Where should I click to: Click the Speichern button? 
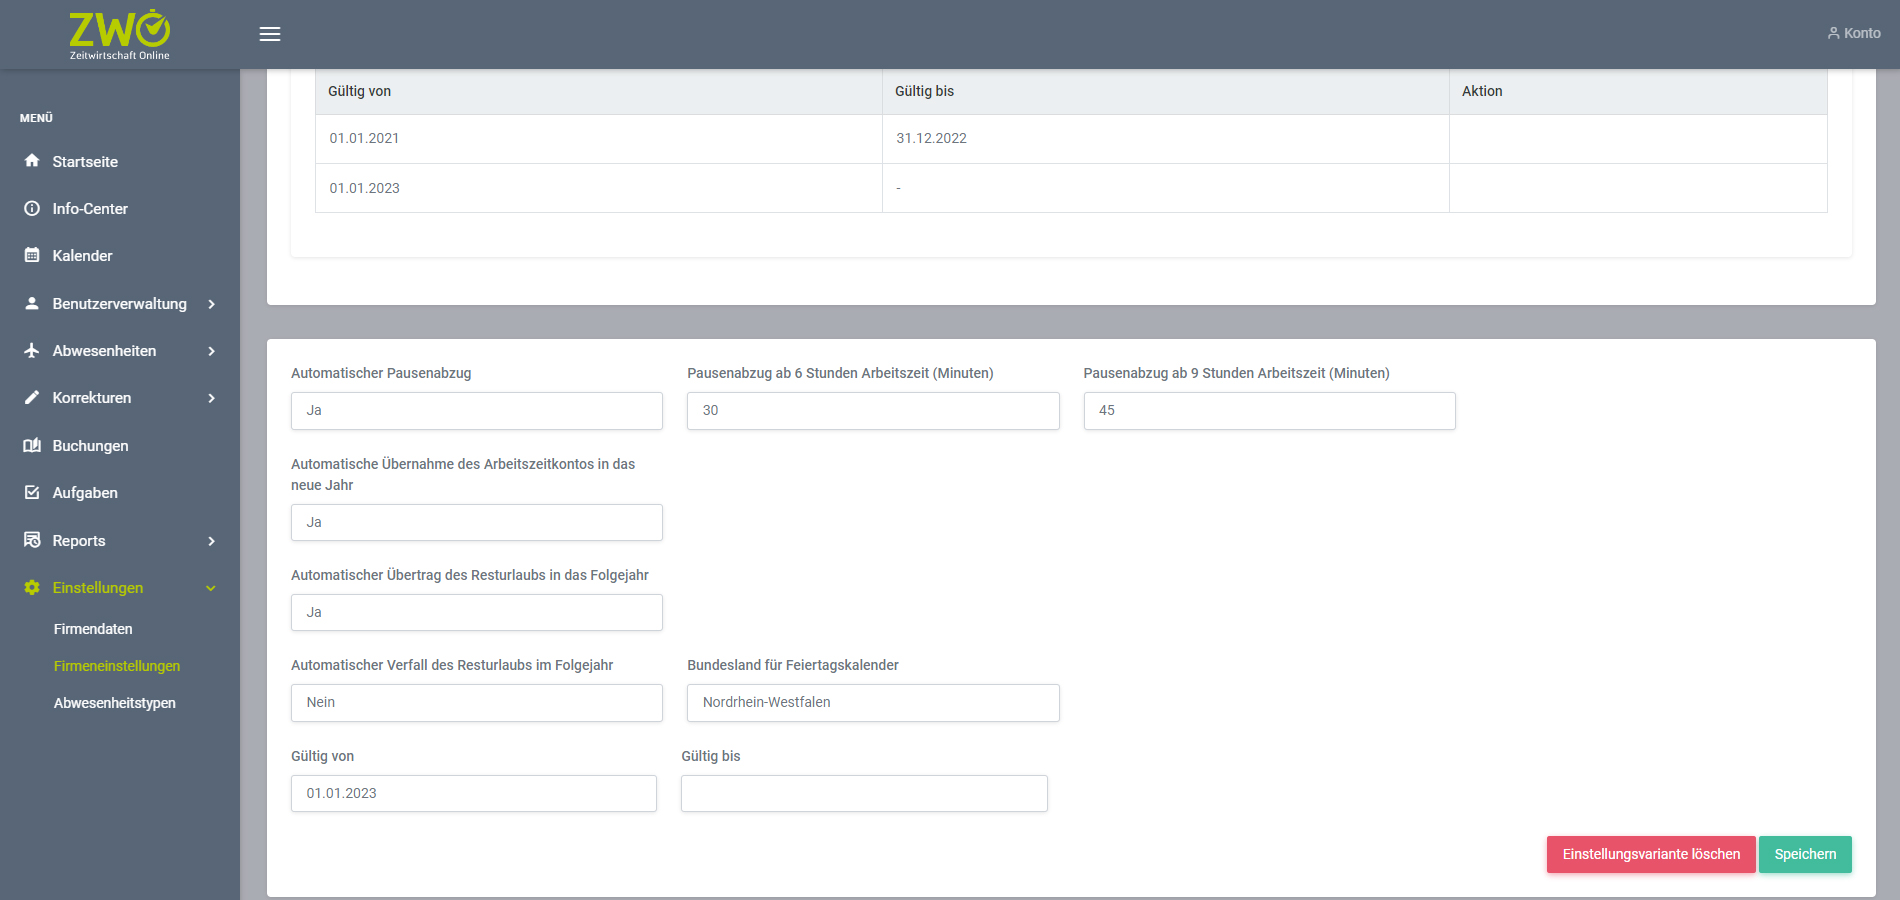click(x=1805, y=854)
